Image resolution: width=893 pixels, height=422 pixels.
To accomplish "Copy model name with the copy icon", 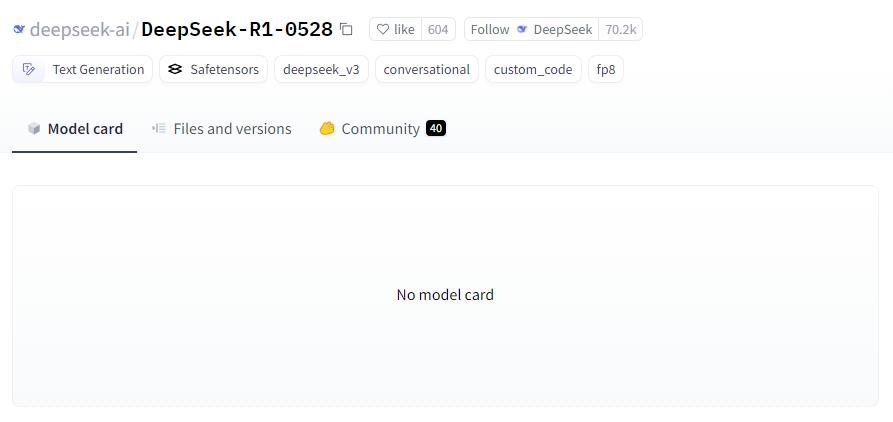I will coord(346,29).
